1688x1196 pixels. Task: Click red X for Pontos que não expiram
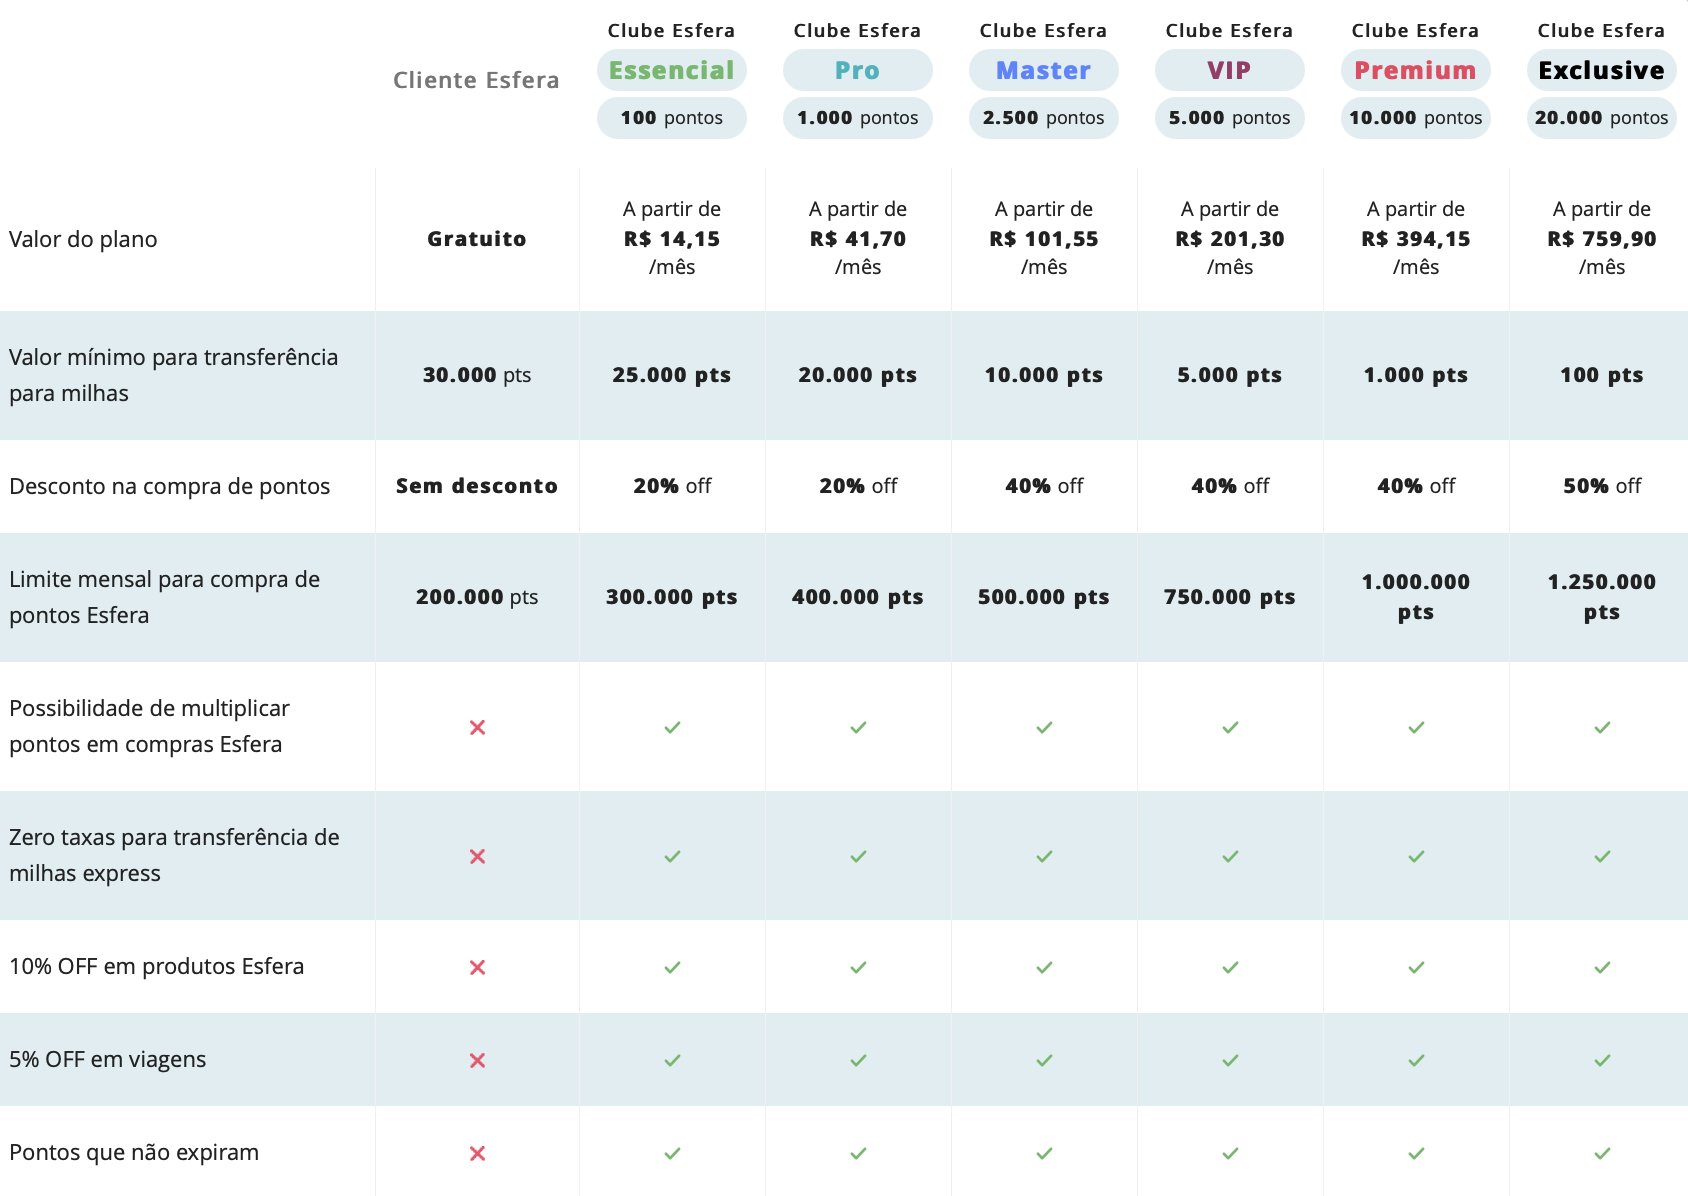tap(477, 1153)
